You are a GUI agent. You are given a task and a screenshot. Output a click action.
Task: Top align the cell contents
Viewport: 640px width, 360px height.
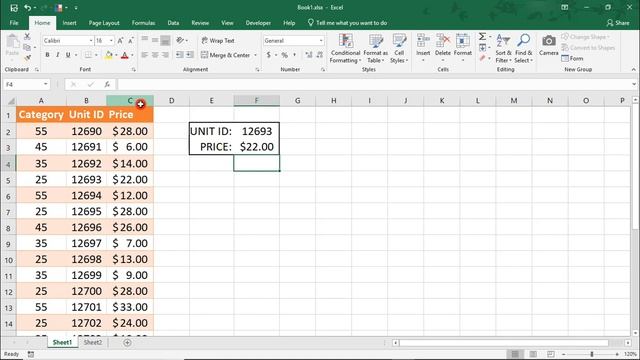[x=144, y=40]
